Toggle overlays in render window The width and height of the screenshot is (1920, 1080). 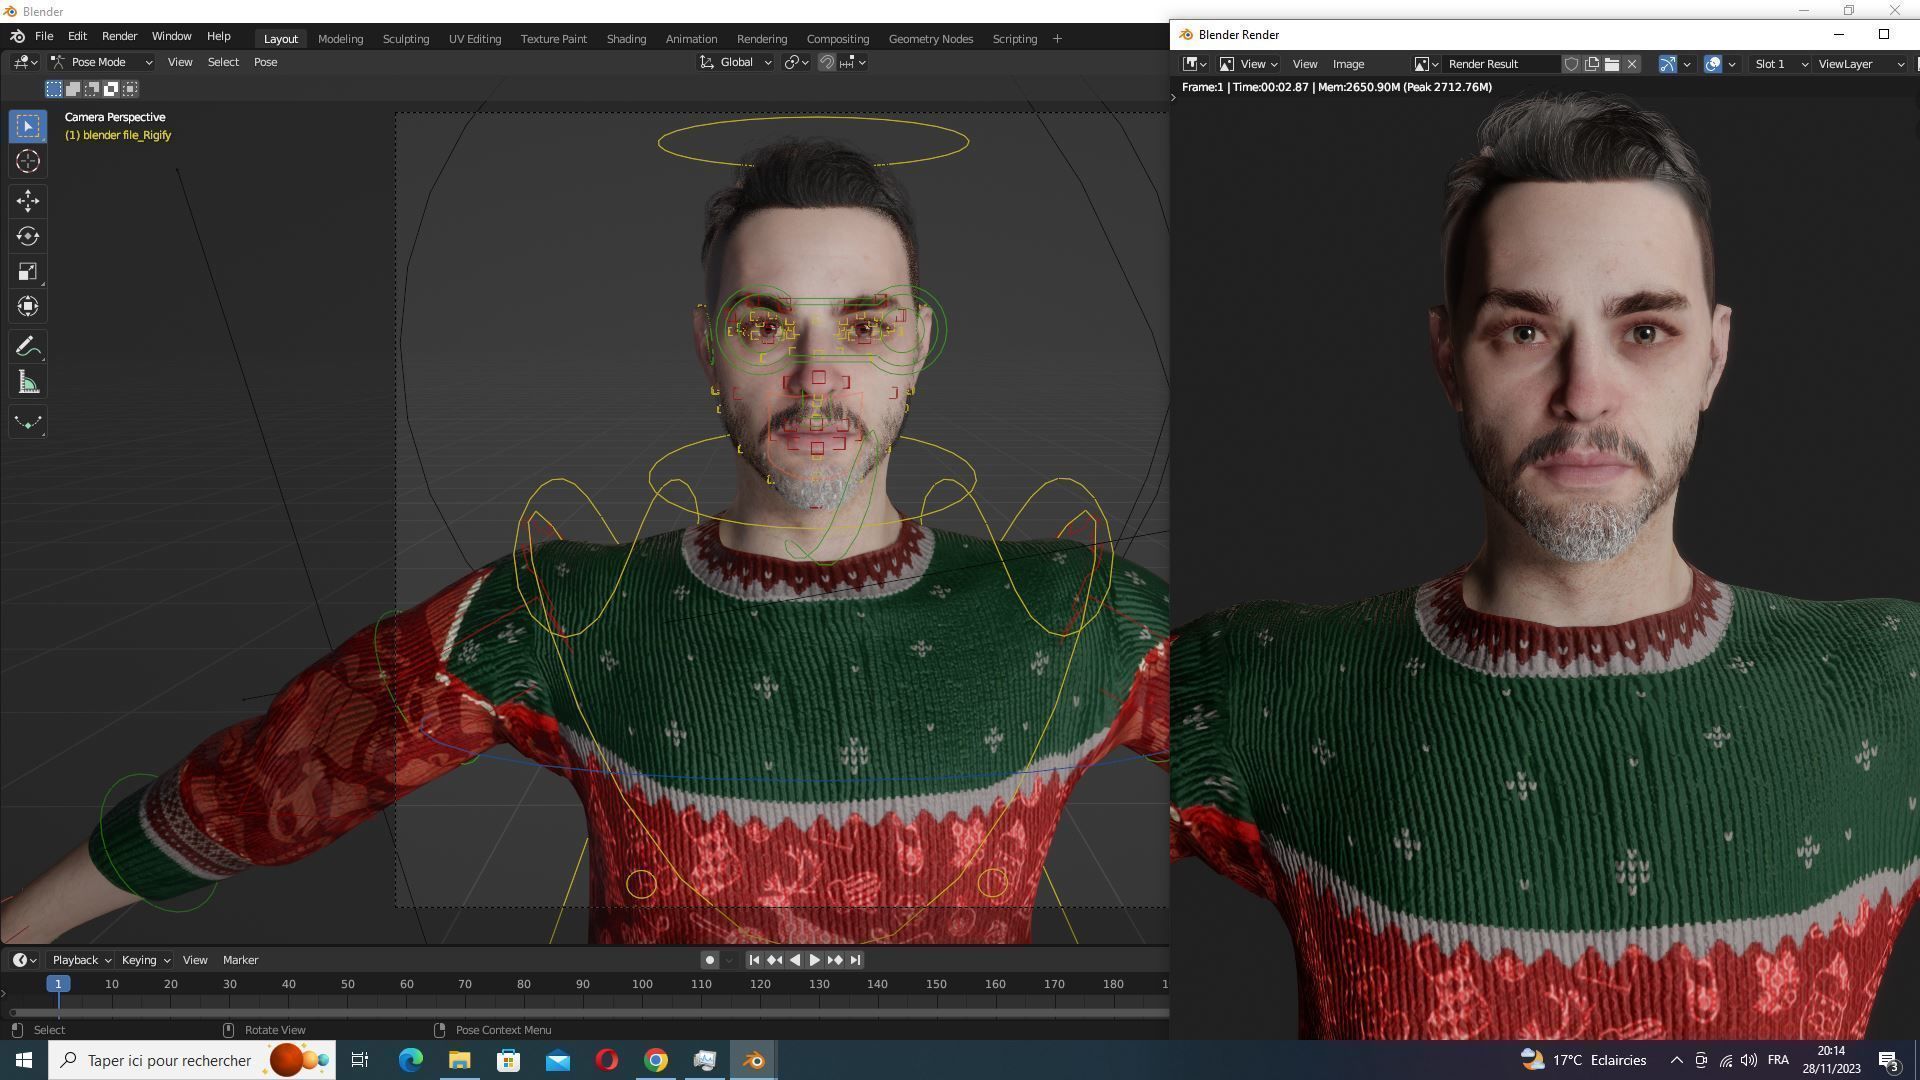(x=1712, y=64)
